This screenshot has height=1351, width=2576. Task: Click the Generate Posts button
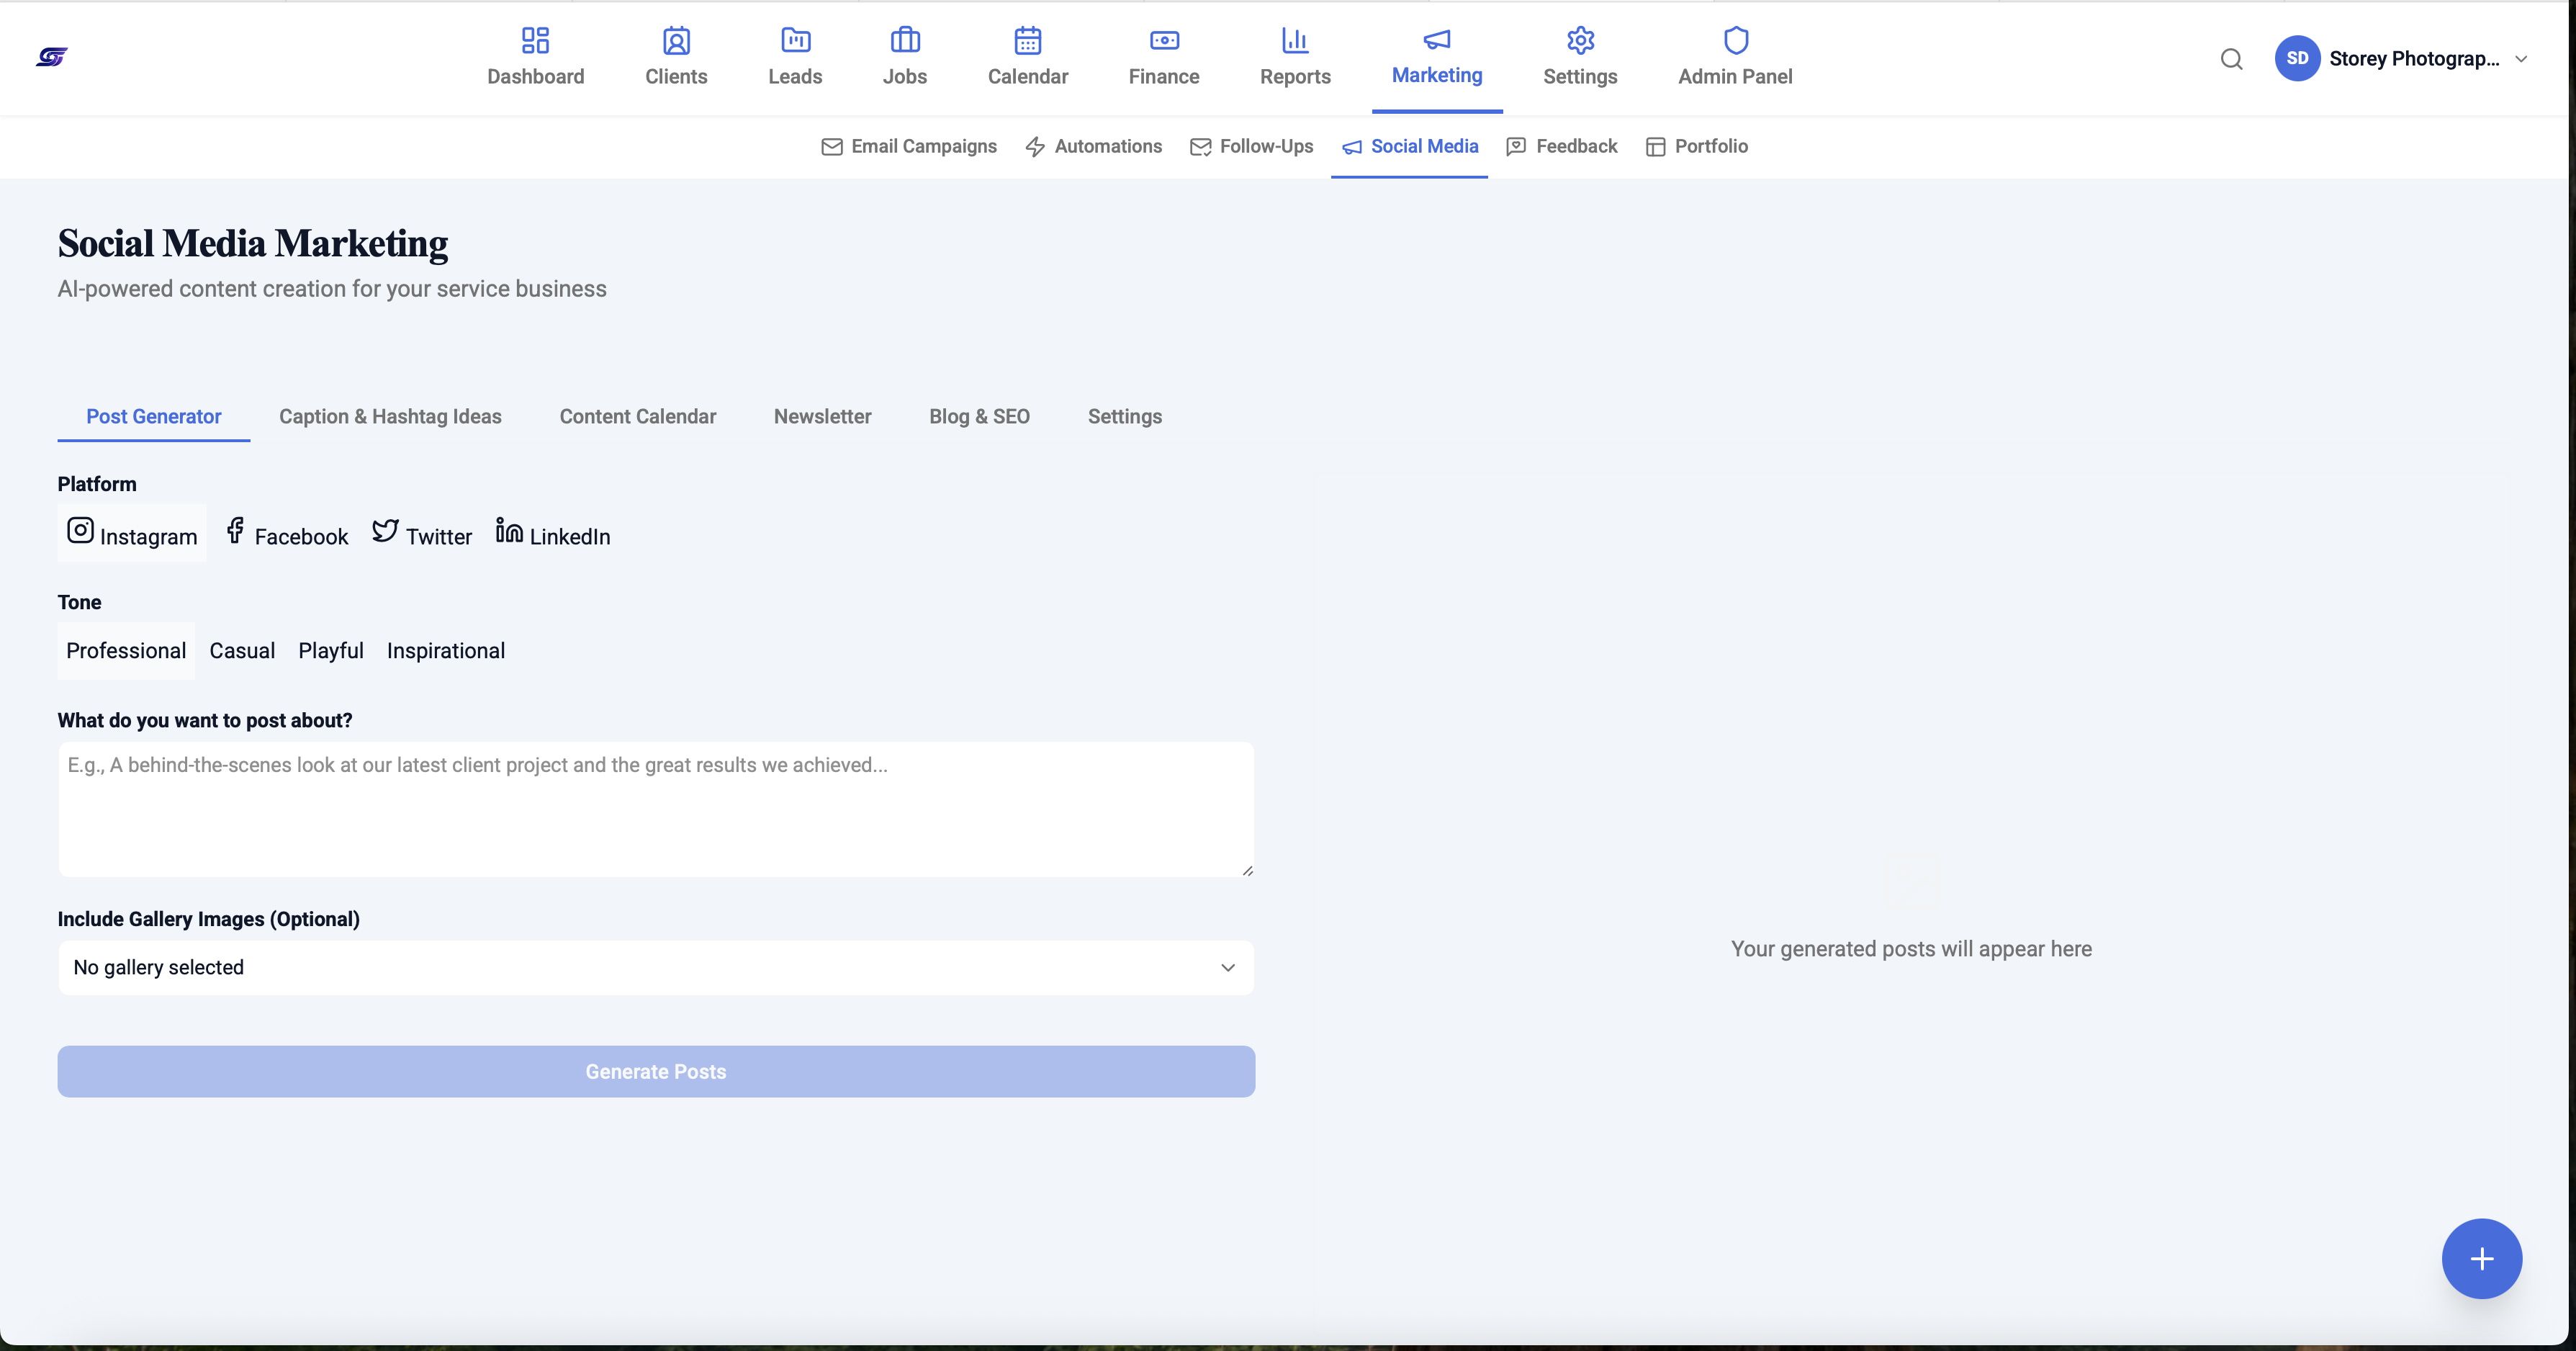656,1072
